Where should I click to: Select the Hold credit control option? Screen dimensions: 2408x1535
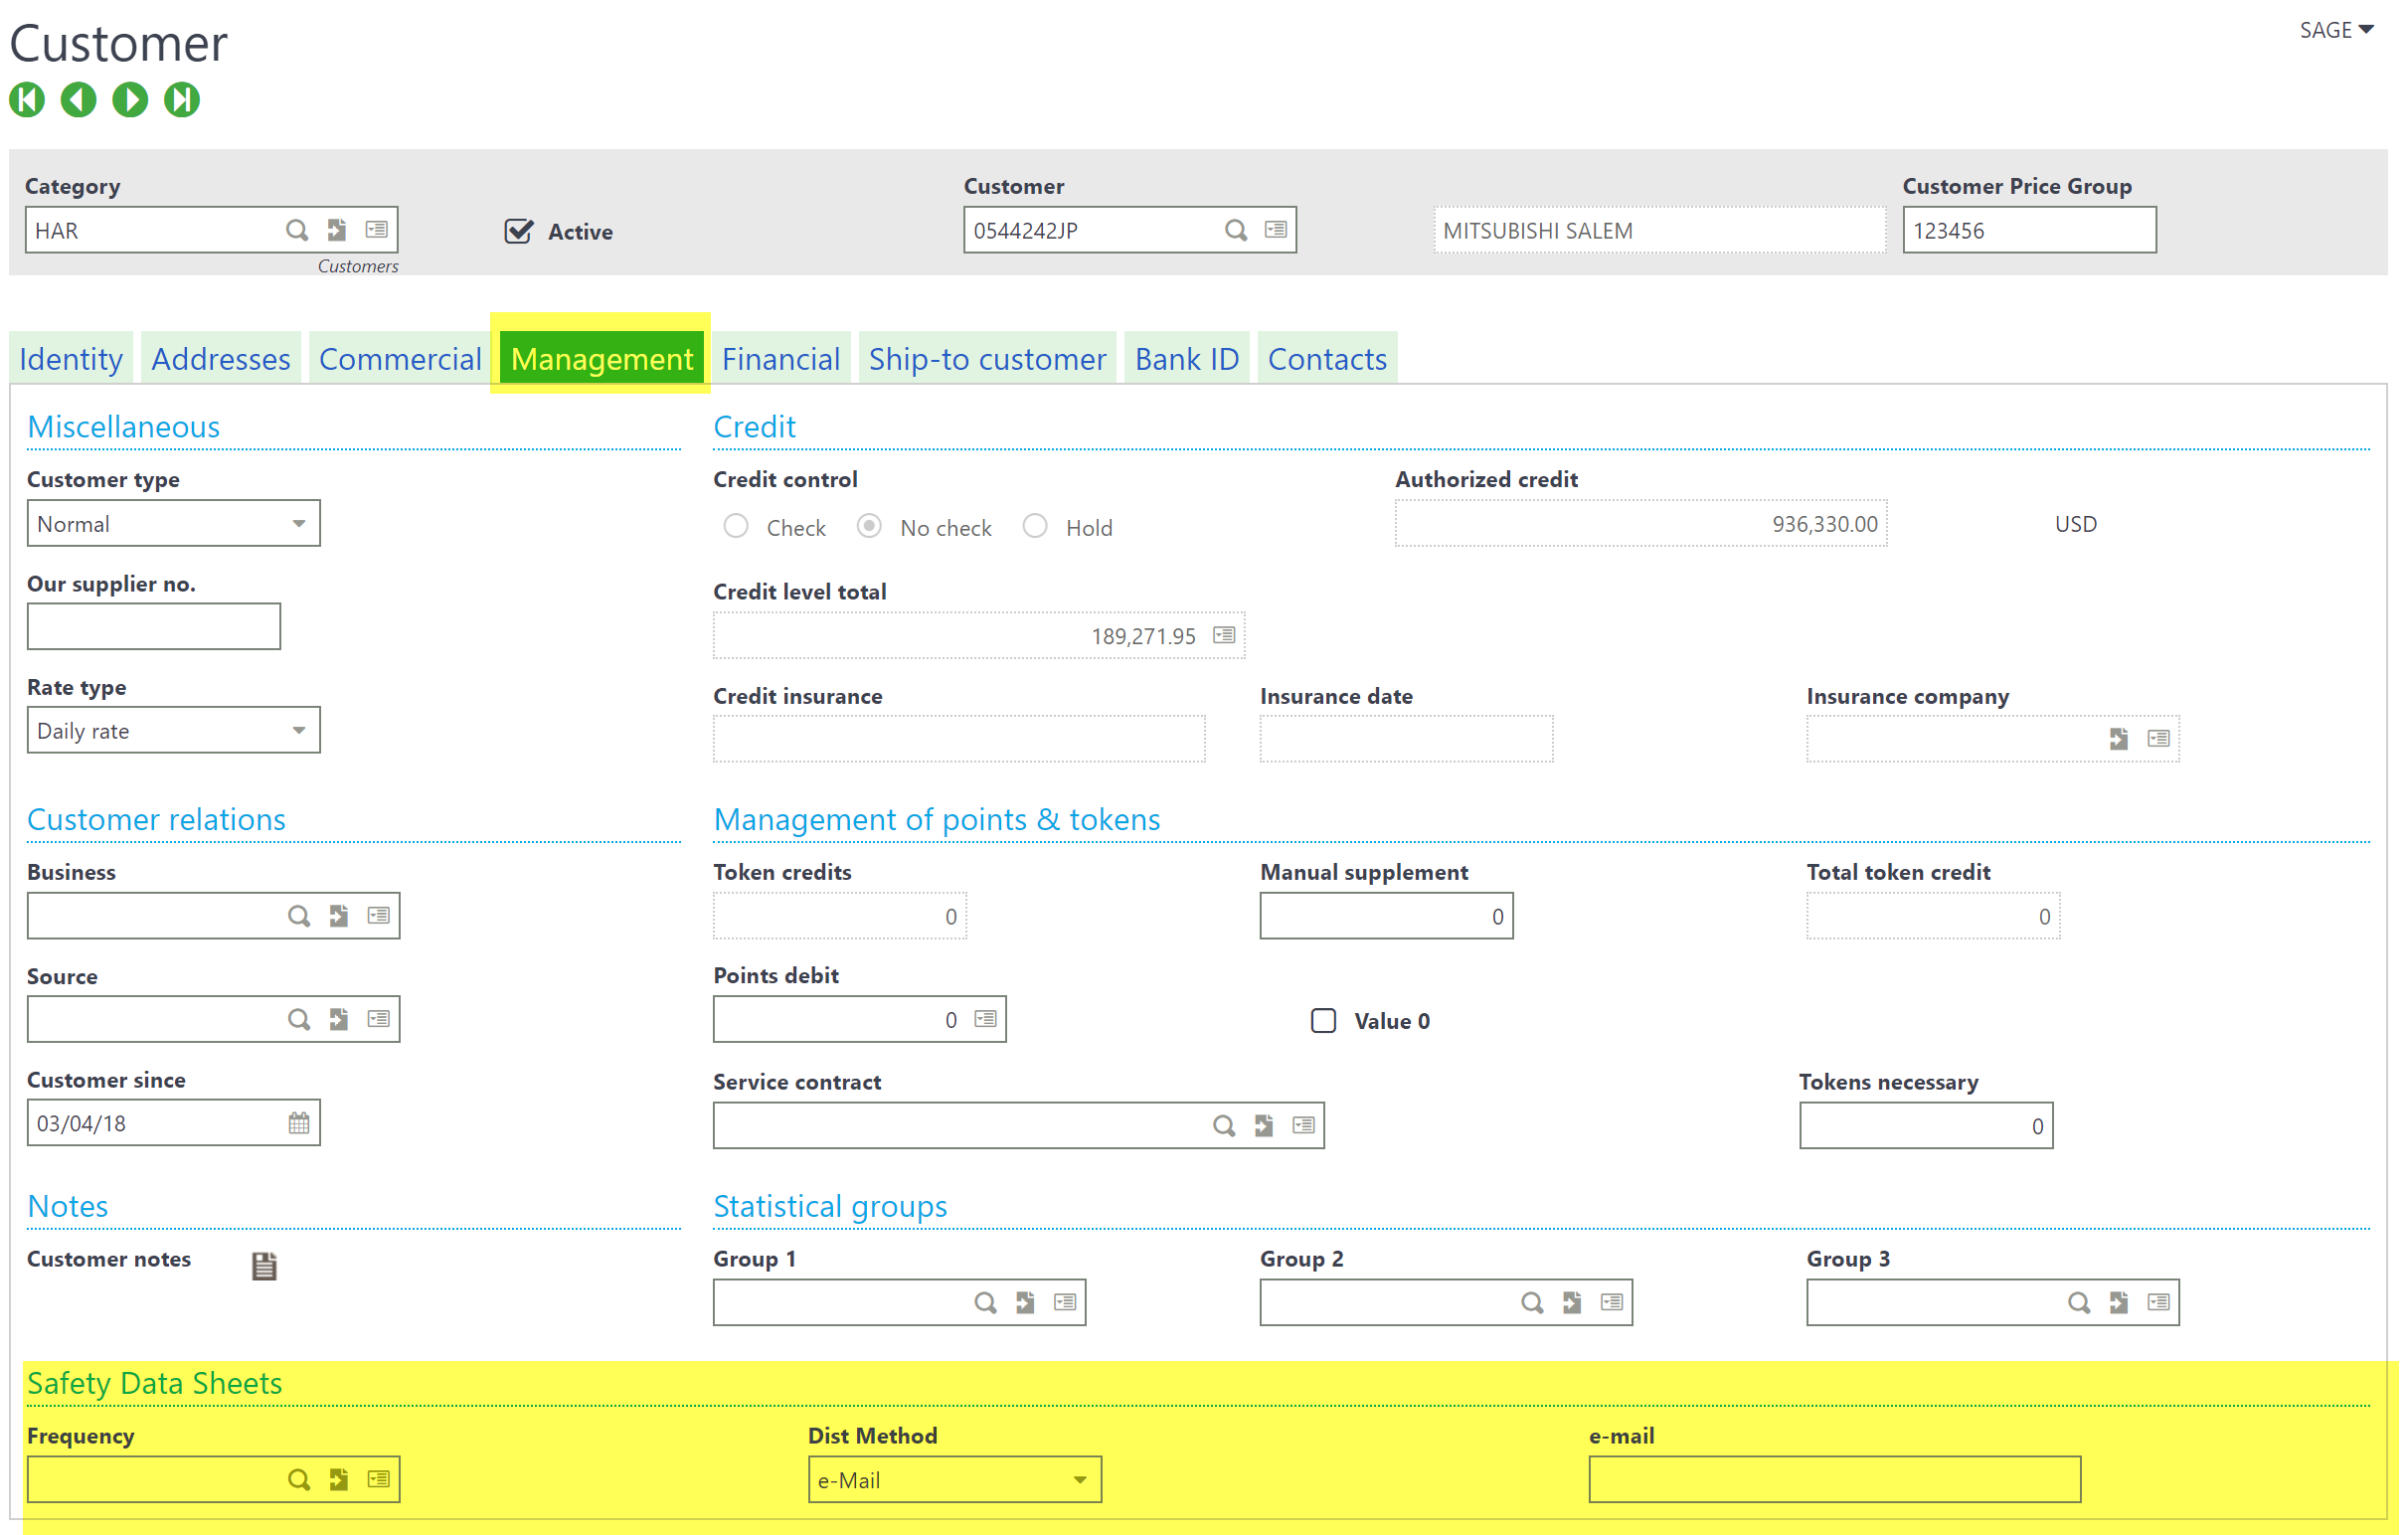coord(1035,526)
